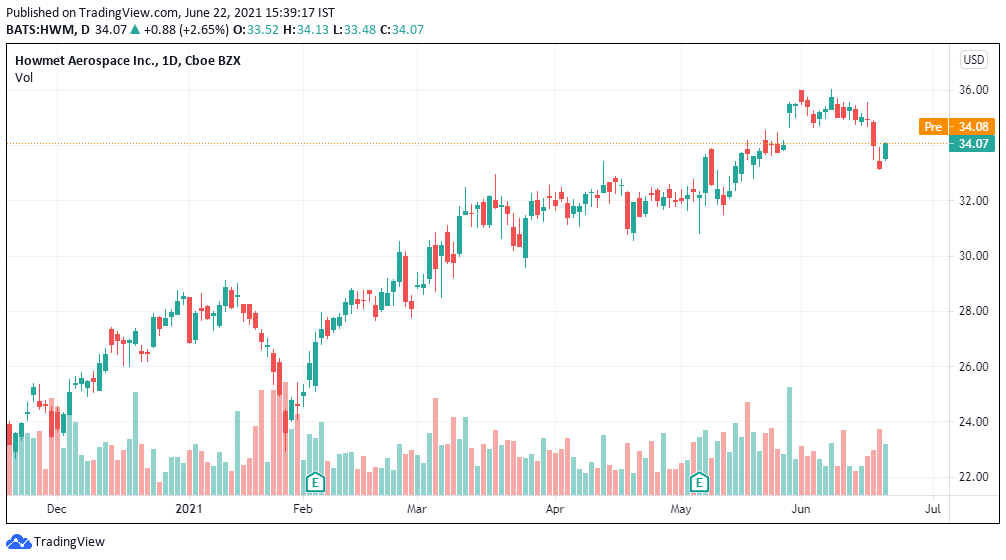The width and height of the screenshot is (1006, 560).
Task: Click the C:34.07 close value
Action: point(402,30)
